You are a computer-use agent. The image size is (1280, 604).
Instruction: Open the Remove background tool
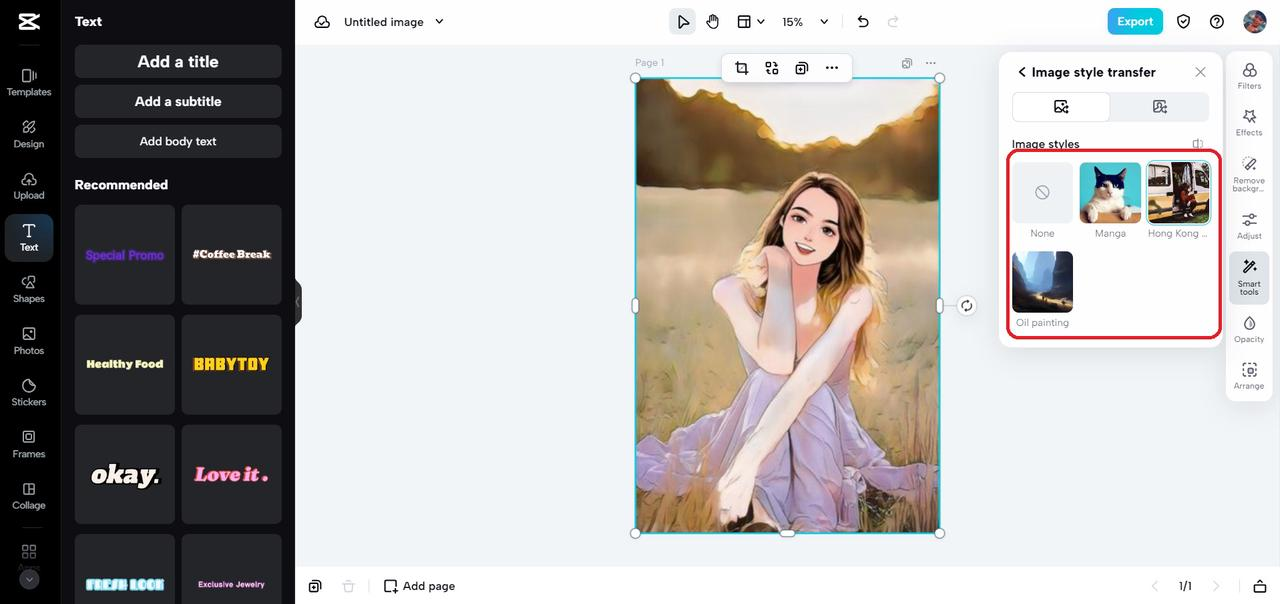[x=1249, y=173]
